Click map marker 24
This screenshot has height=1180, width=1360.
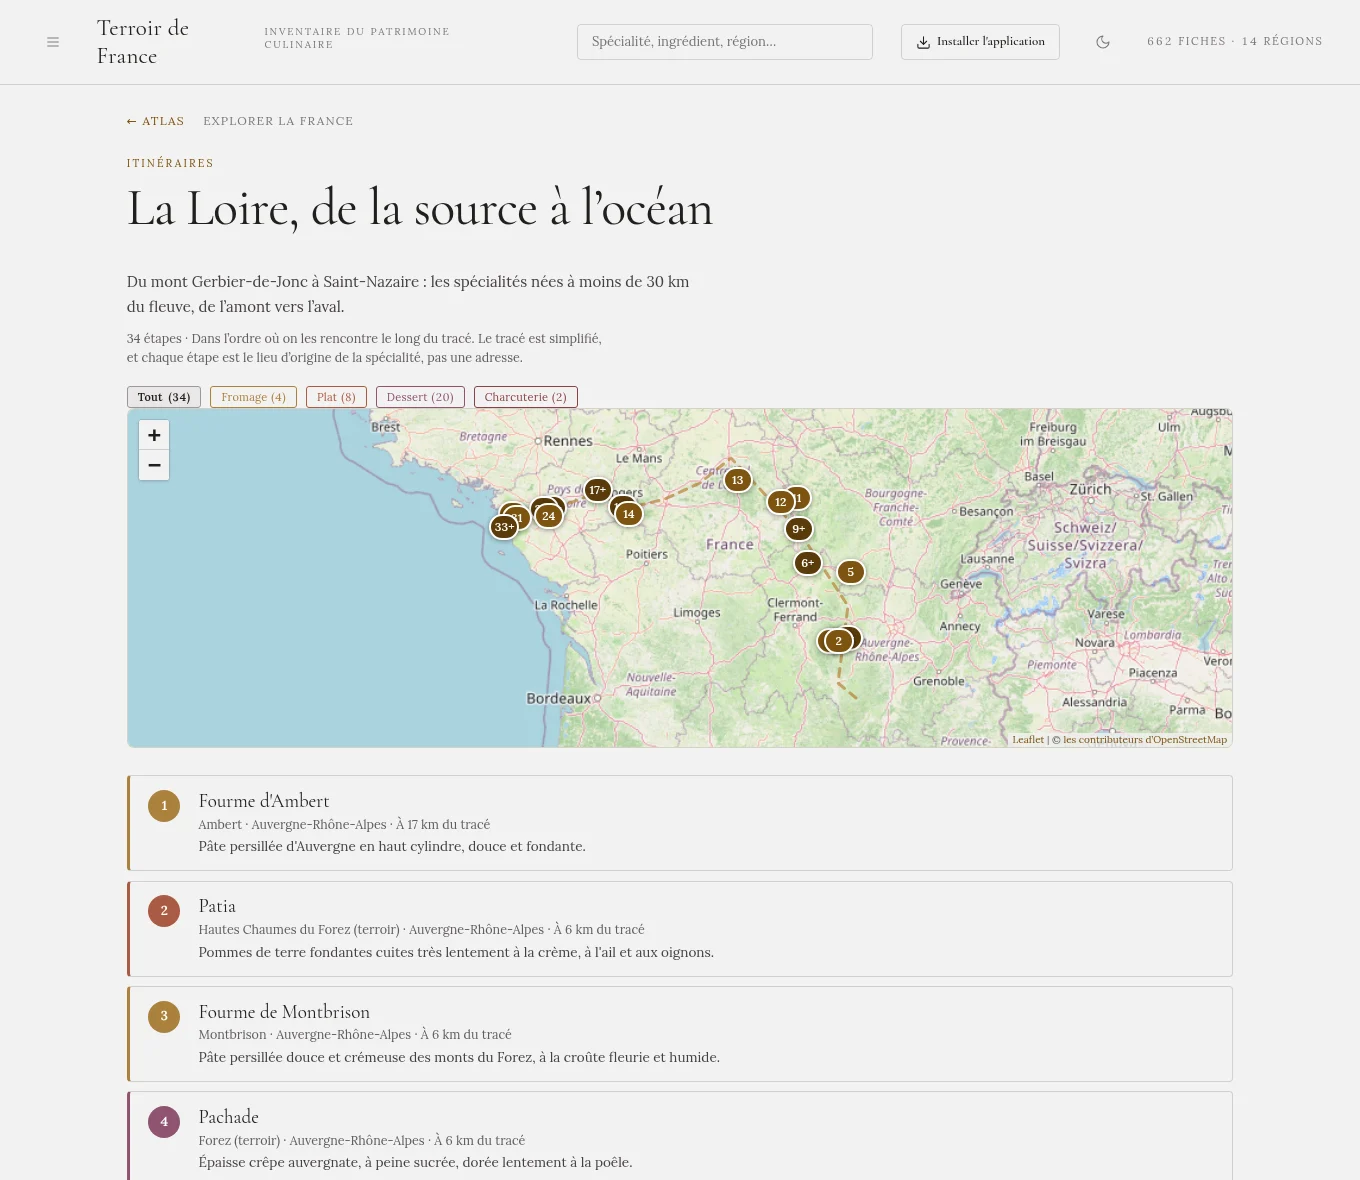548,516
